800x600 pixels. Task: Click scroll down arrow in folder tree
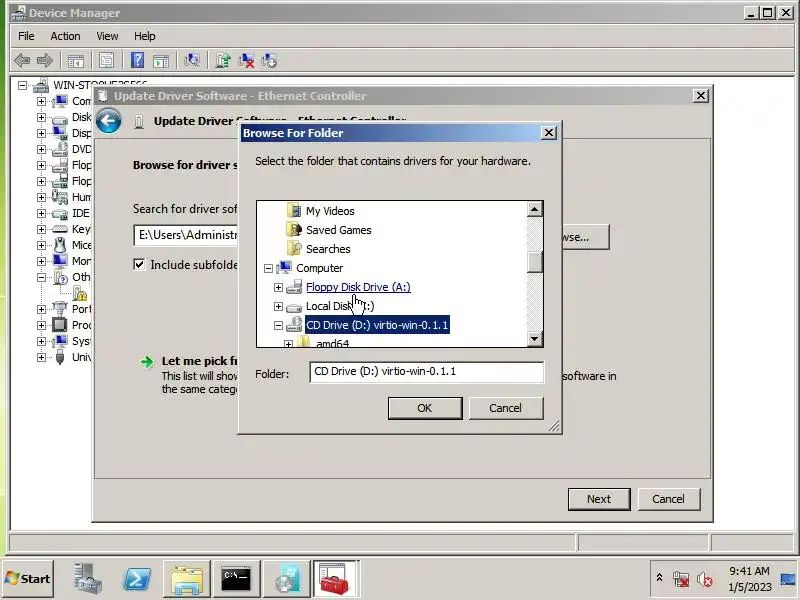535,339
